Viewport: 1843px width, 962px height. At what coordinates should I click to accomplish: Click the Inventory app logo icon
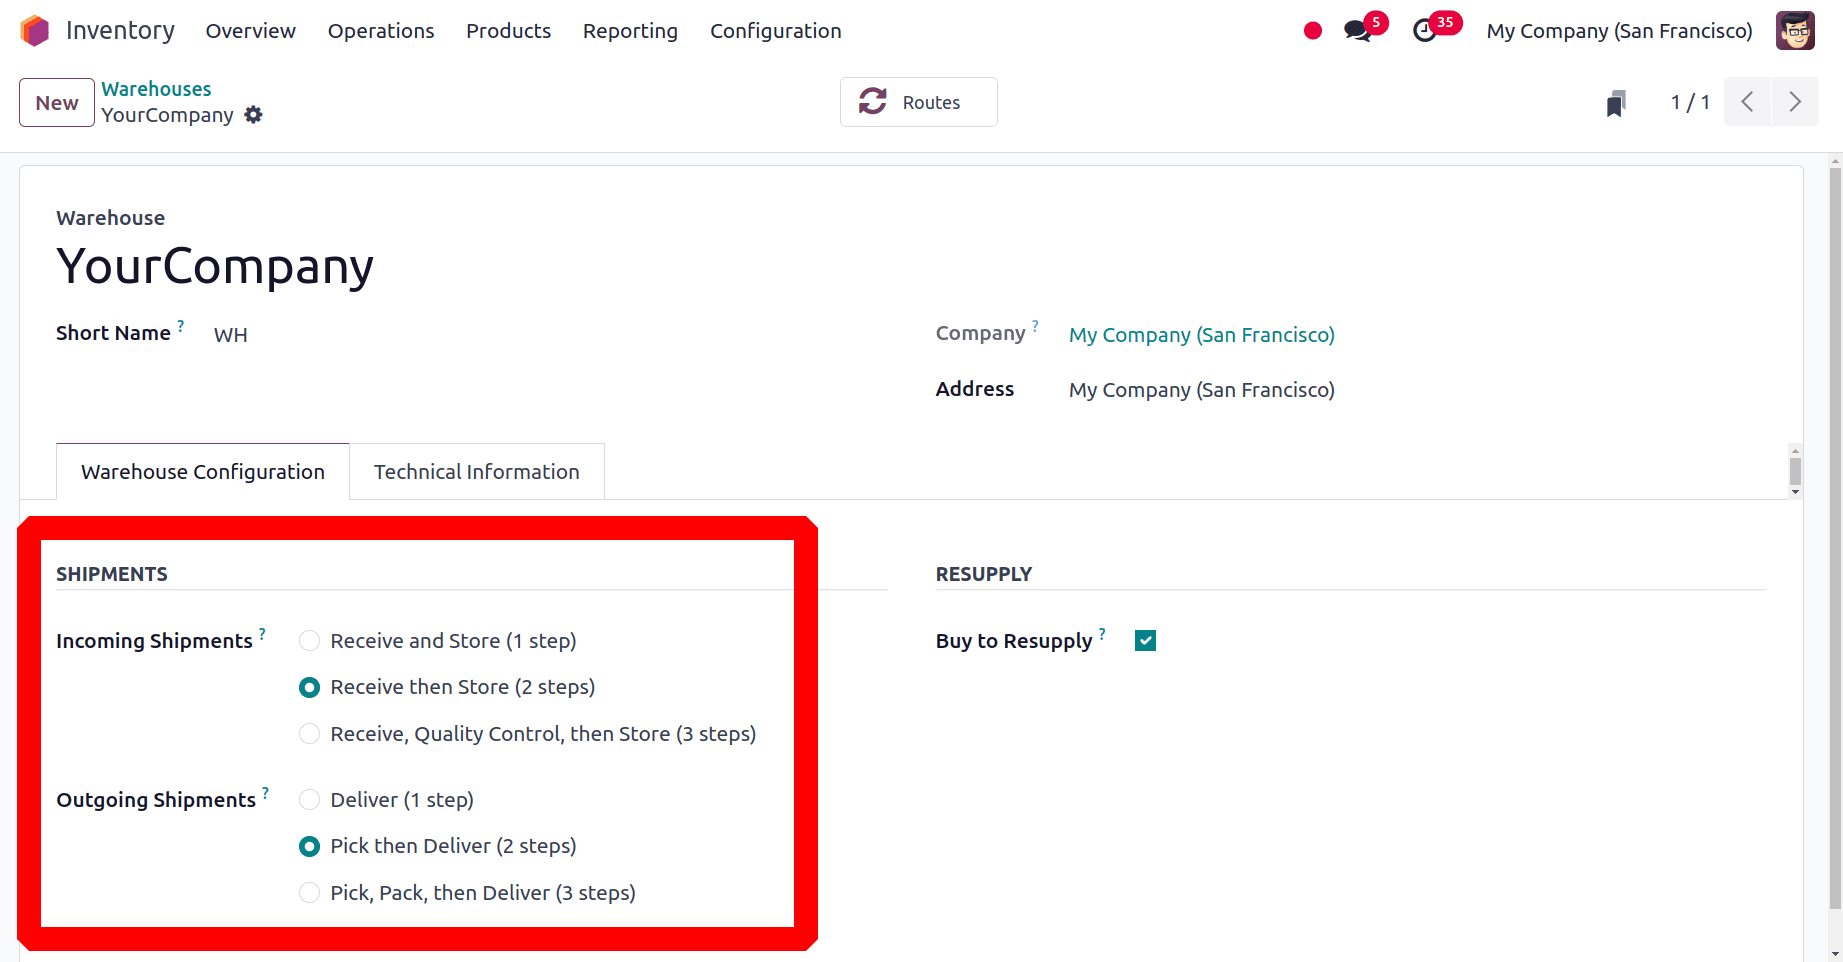click(x=35, y=31)
